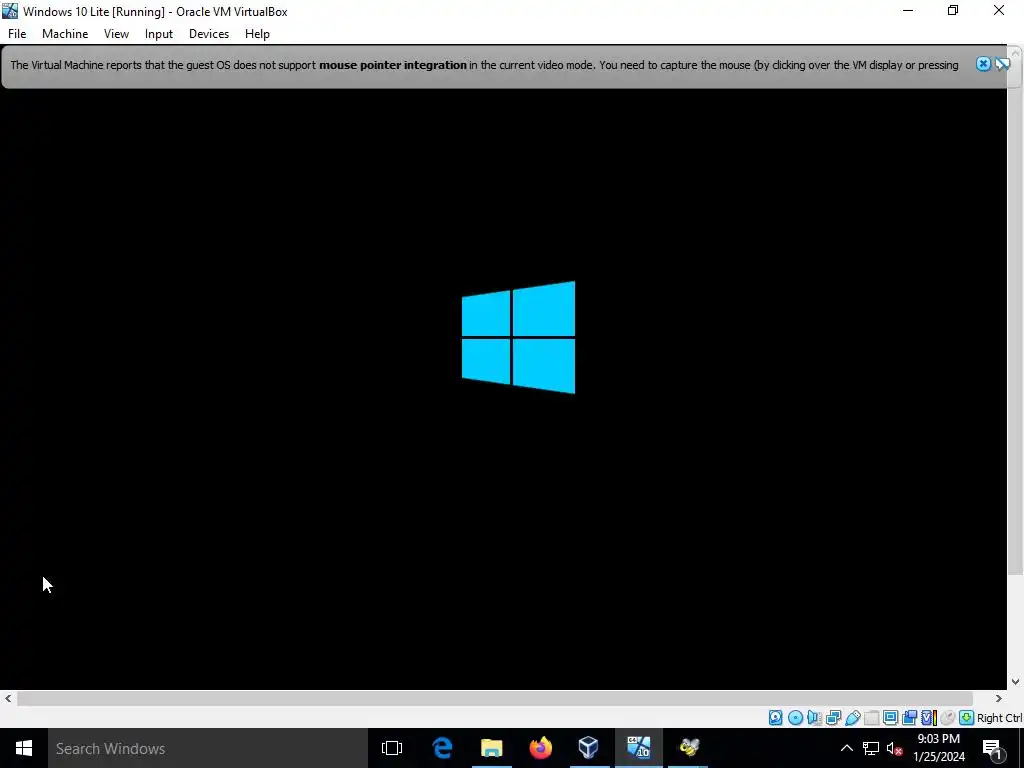The width and height of the screenshot is (1024, 768).
Task: Open Firefox from the taskbar
Action: (540, 748)
